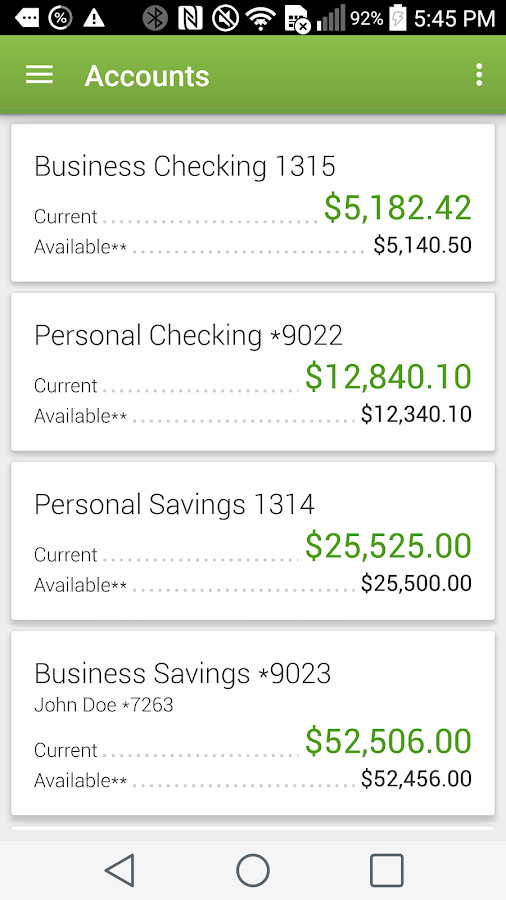Tap the Wi-Fi status bar icon
506x900 pixels.
click(x=261, y=18)
